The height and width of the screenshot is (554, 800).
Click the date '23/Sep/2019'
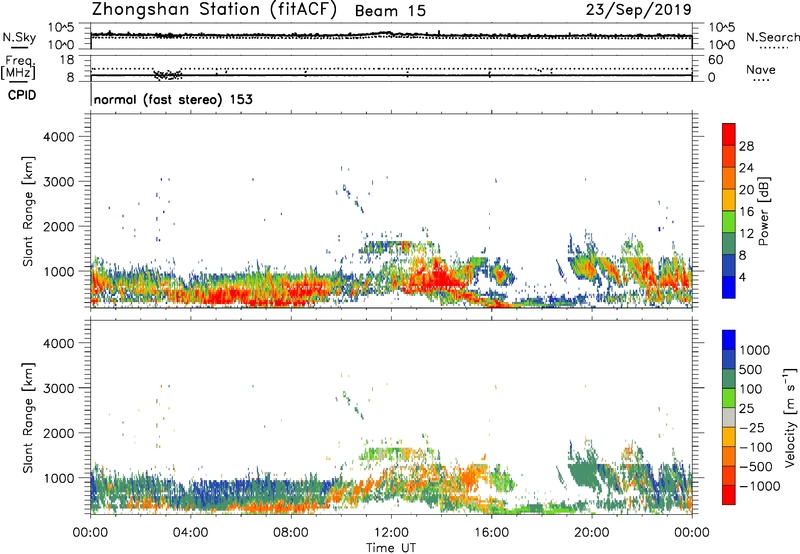638,10
